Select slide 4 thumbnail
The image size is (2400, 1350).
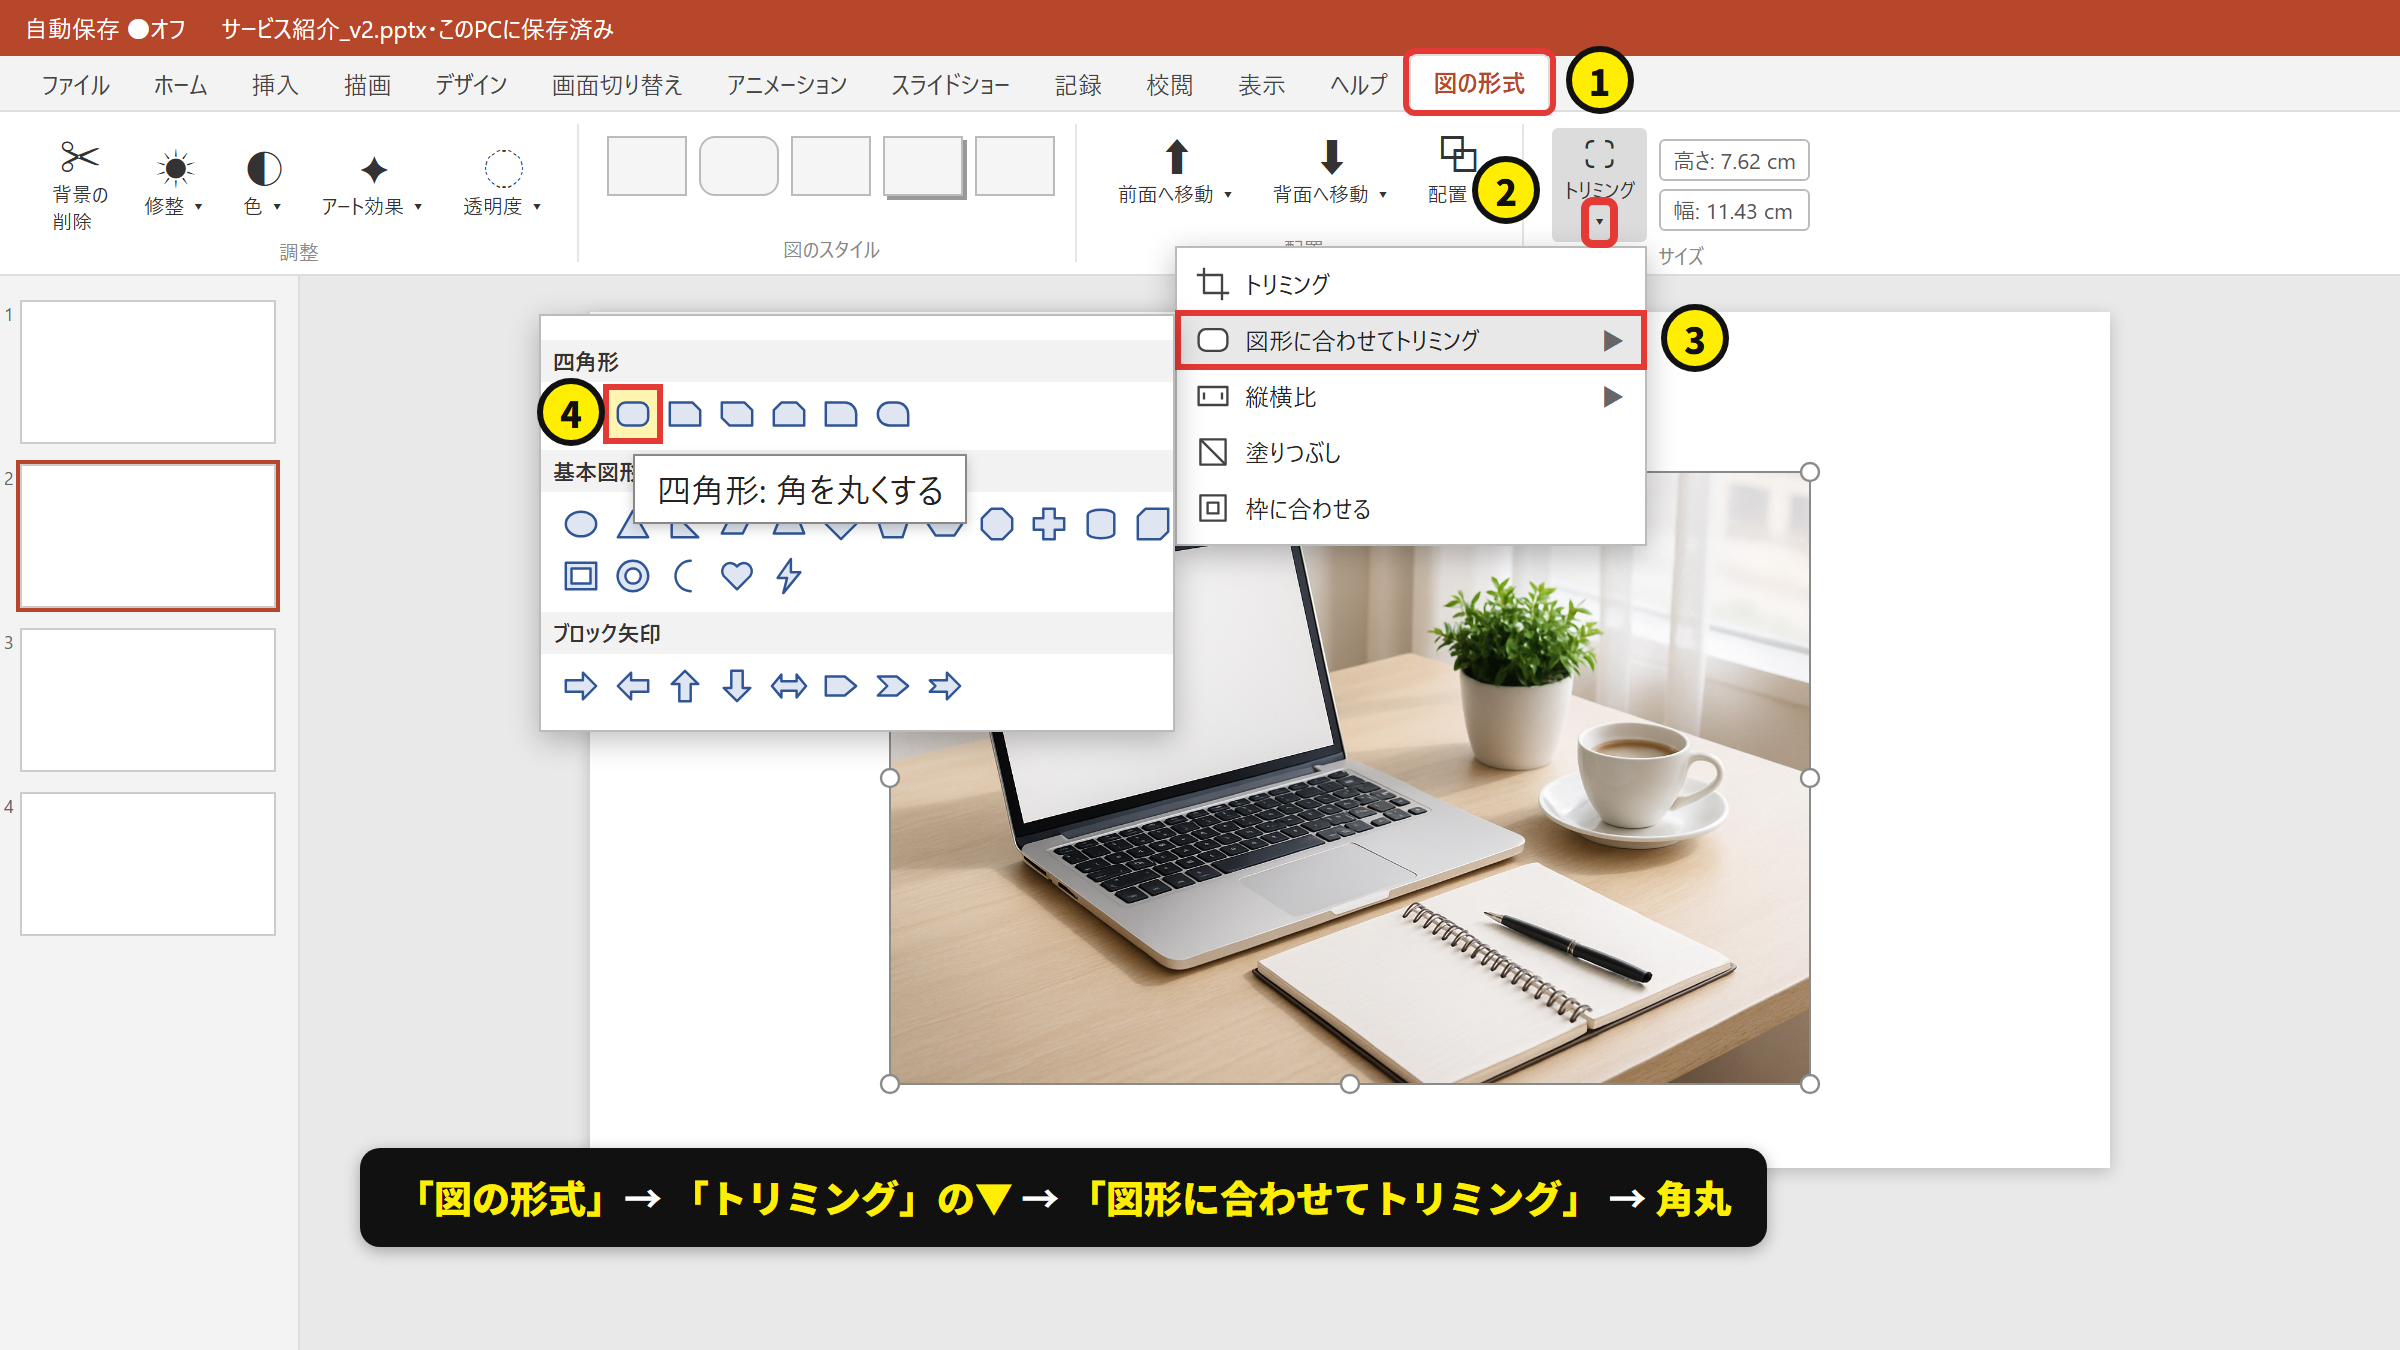click(x=148, y=864)
